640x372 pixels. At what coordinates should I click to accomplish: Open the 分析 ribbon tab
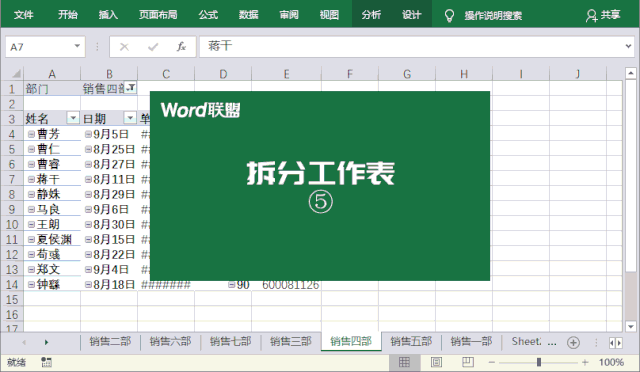tap(371, 15)
